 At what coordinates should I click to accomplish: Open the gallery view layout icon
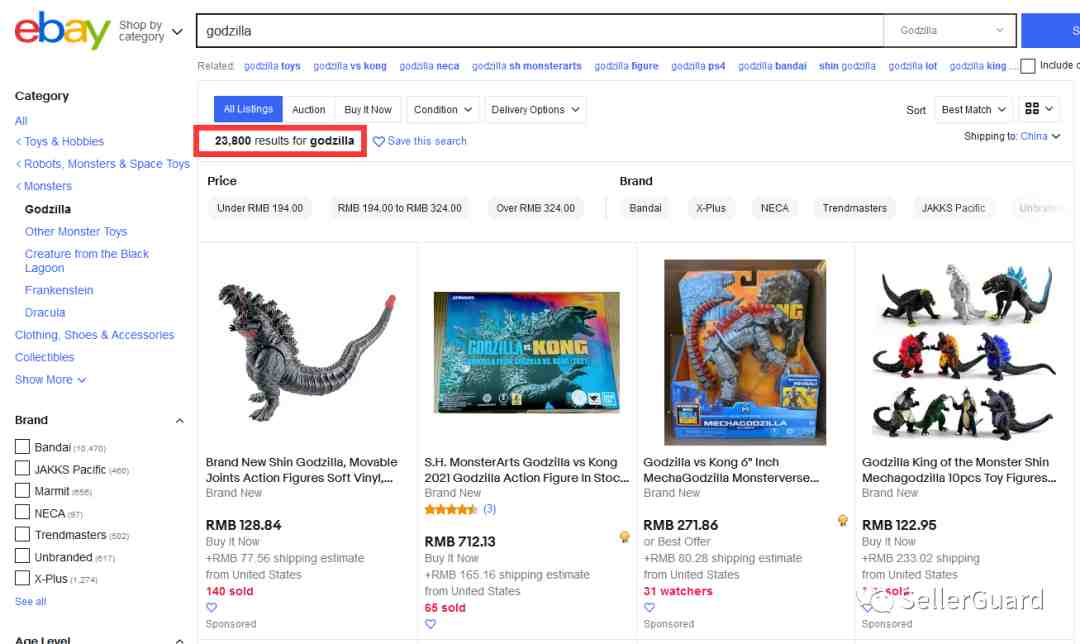[x=1039, y=109]
